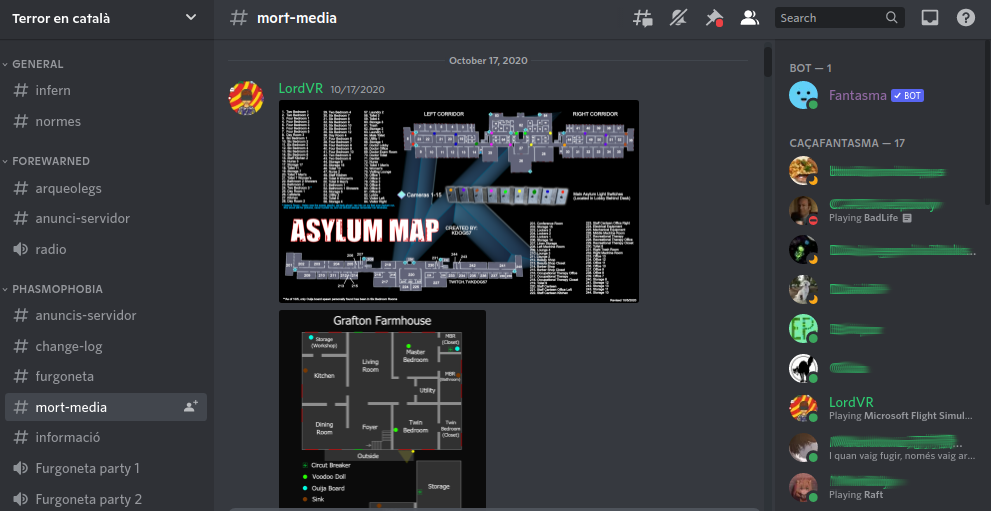
Task: Open the Inbox icon
Action: [x=930, y=18]
